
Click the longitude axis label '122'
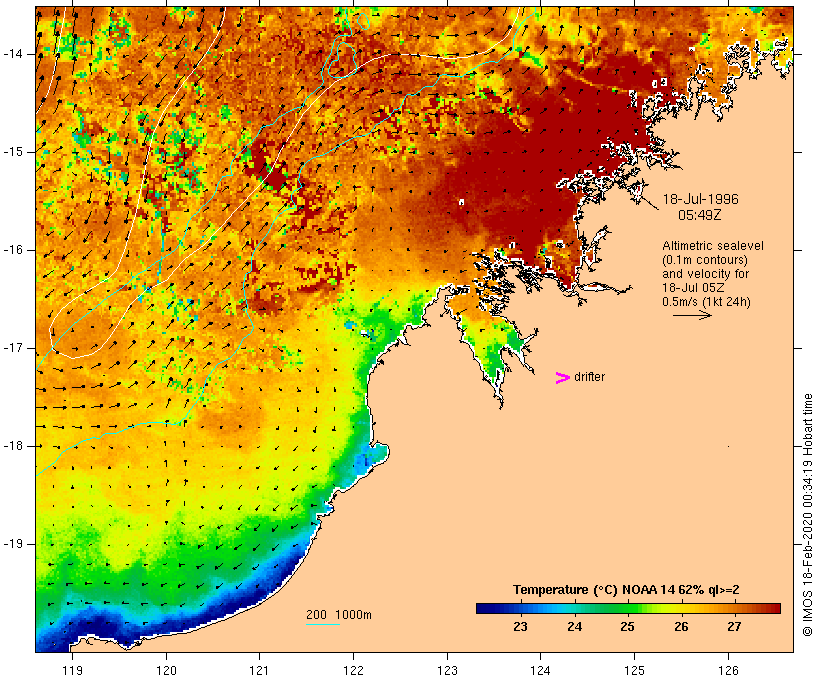(x=354, y=670)
